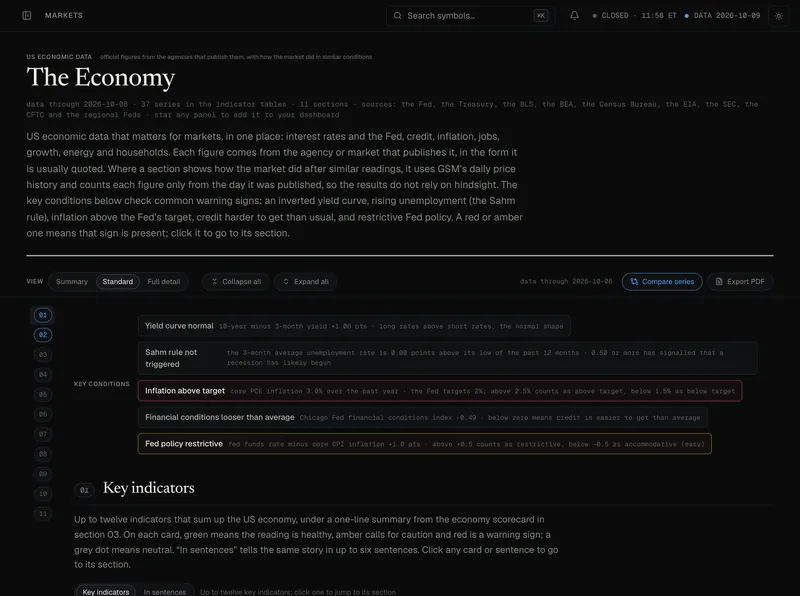The image size is (800, 596).
Task: Open Financial conditions looser than average
Action: [422, 417]
